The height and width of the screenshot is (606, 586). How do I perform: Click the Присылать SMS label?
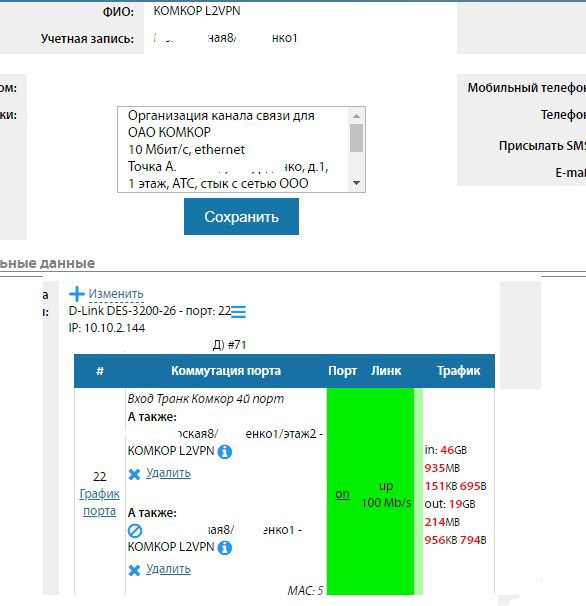click(542, 146)
